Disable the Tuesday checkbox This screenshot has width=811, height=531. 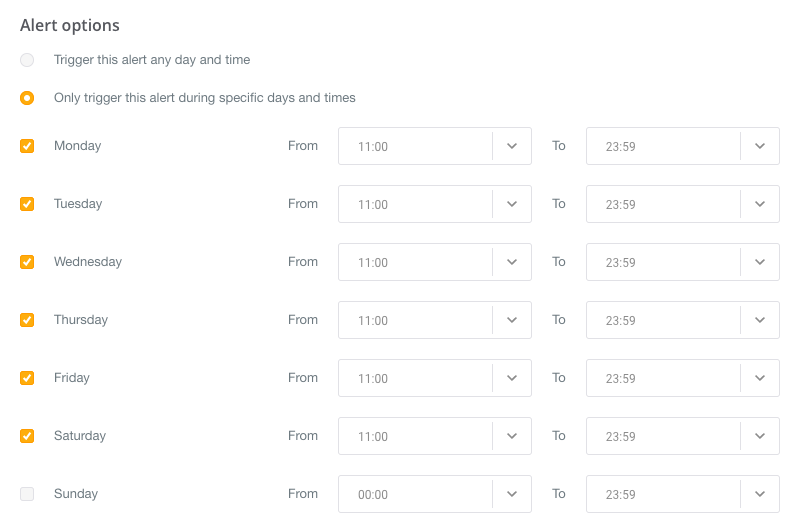tap(27, 204)
